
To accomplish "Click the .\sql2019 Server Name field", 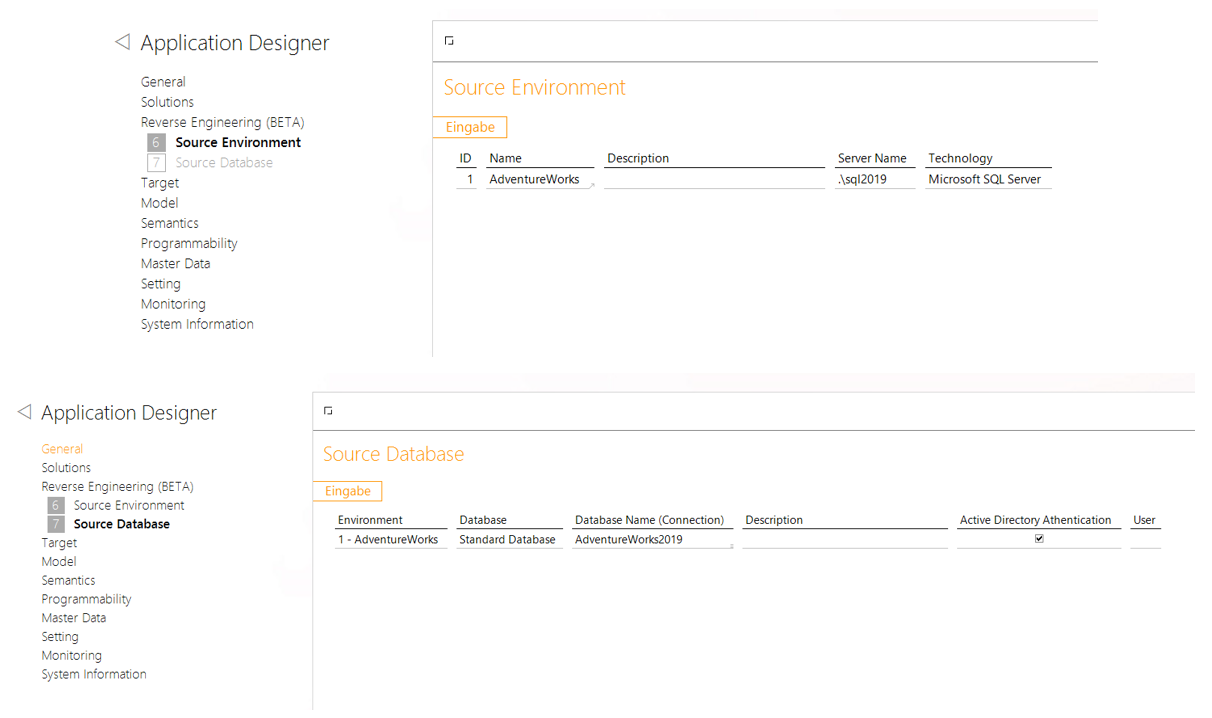I will pyautogui.click(x=873, y=180).
